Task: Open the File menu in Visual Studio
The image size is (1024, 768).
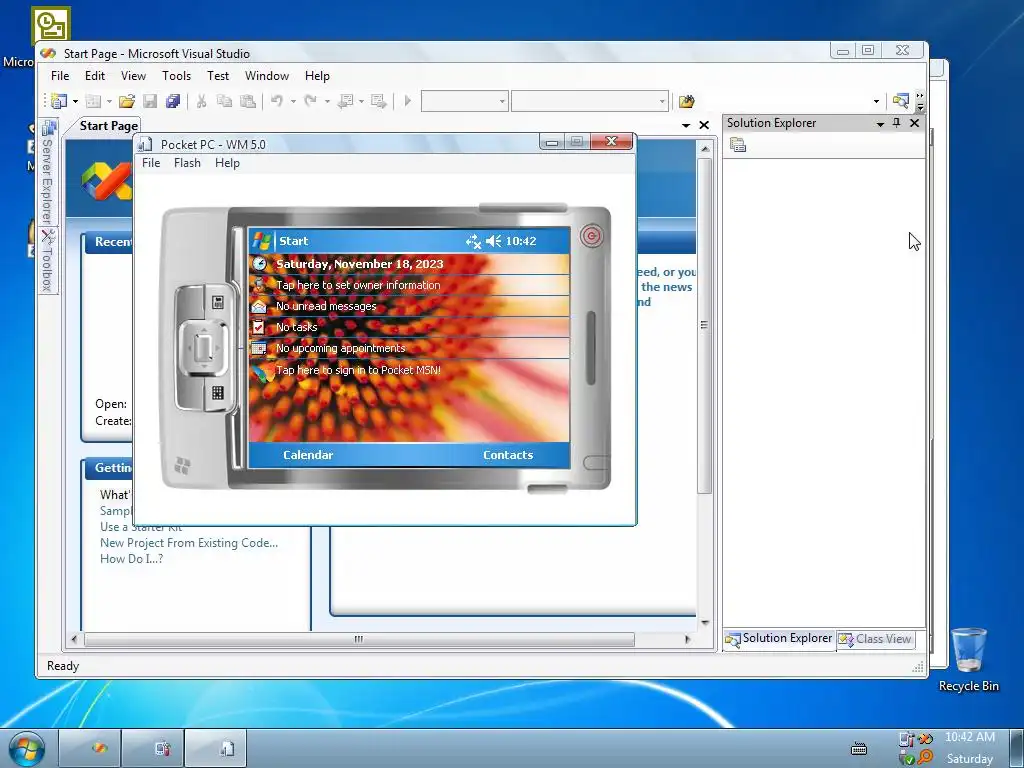Action: pyautogui.click(x=60, y=76)
